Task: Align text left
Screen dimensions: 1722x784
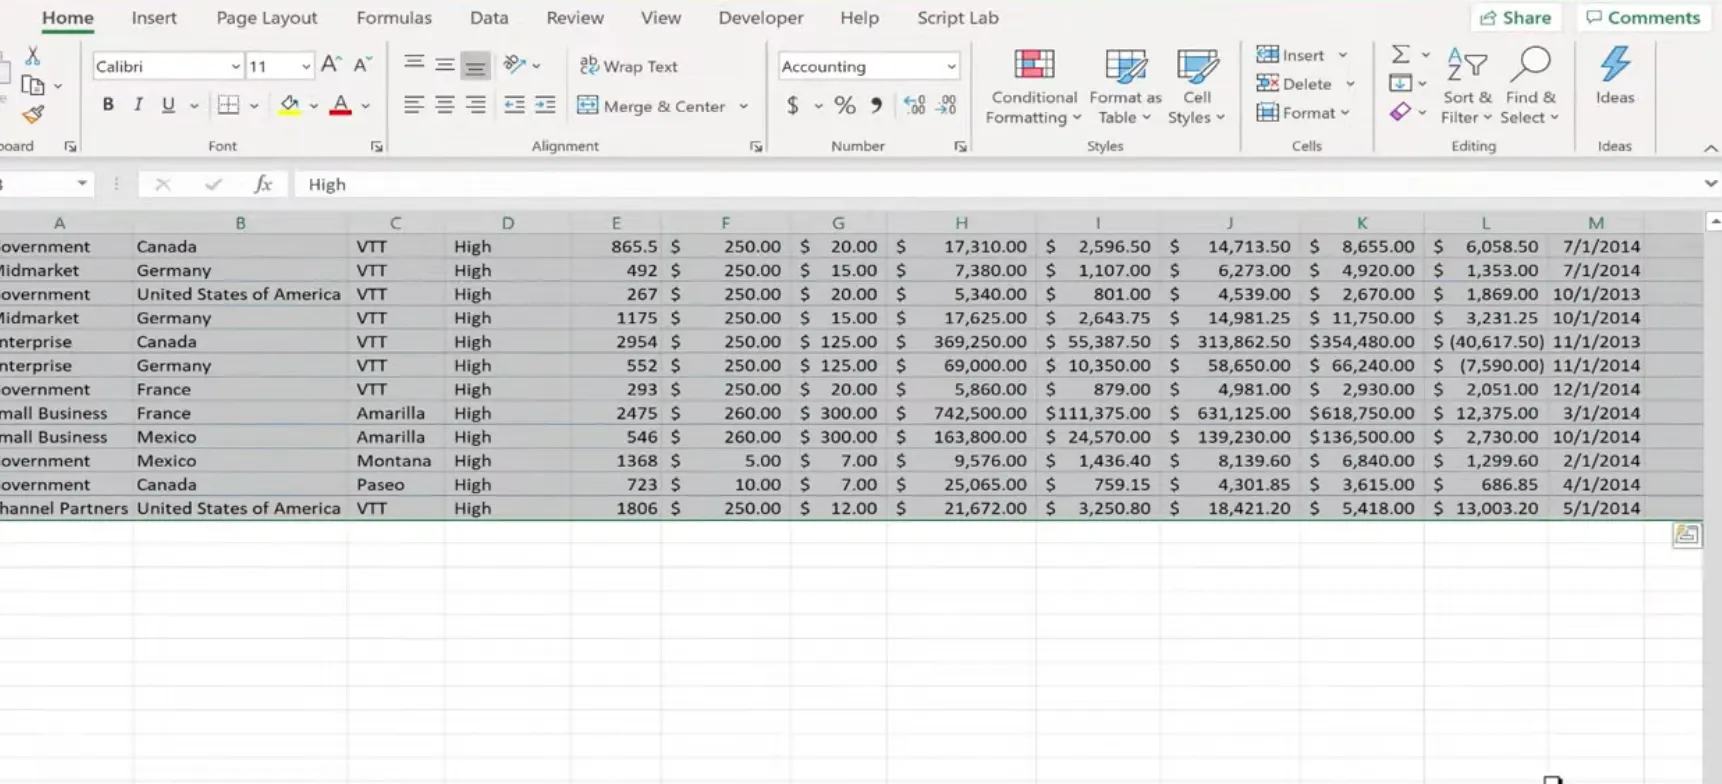Action: point(413,105)
